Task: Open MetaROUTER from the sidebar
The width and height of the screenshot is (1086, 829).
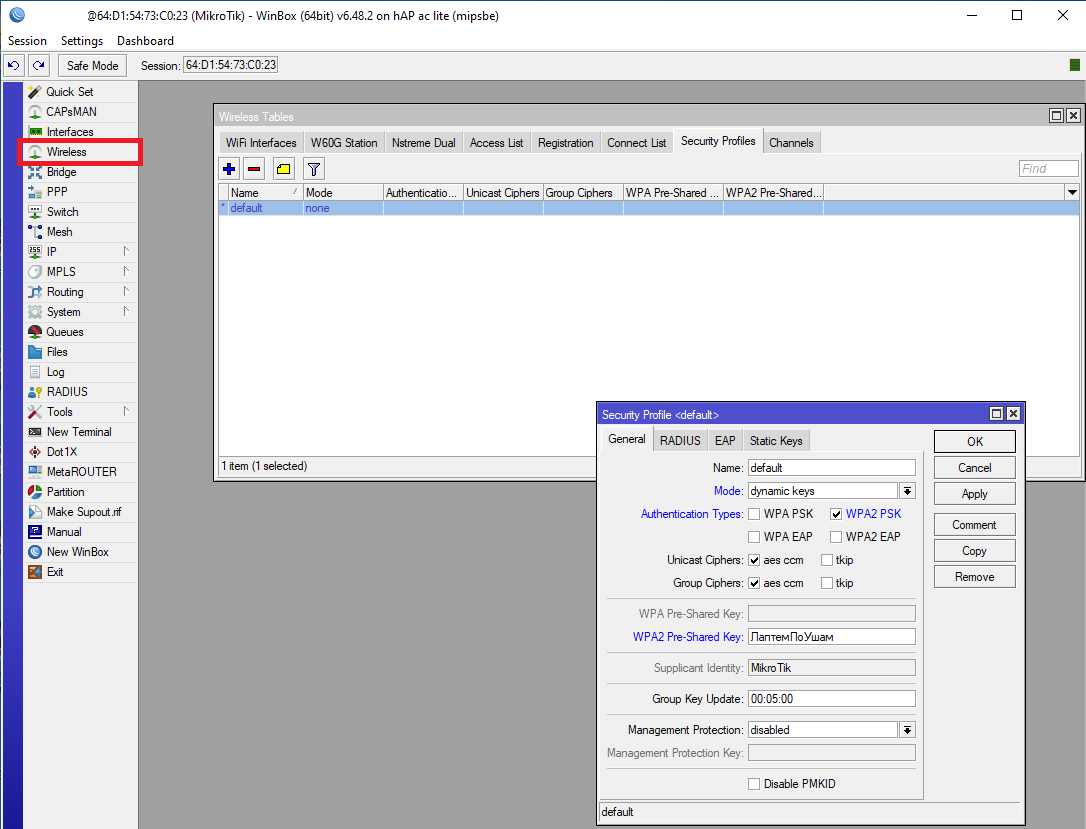Action: 81,472
